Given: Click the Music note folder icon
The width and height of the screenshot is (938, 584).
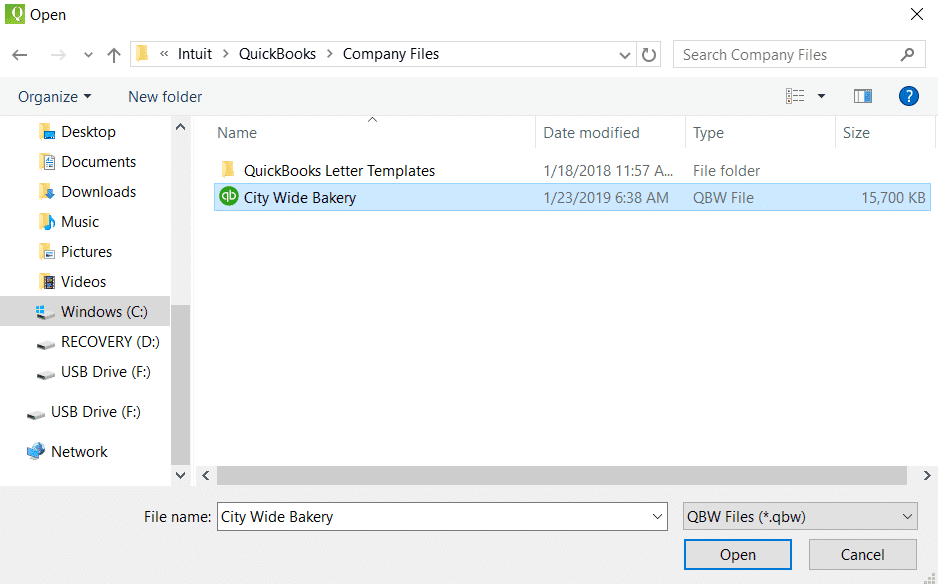Looking at the screenshot, I should 47,221.
